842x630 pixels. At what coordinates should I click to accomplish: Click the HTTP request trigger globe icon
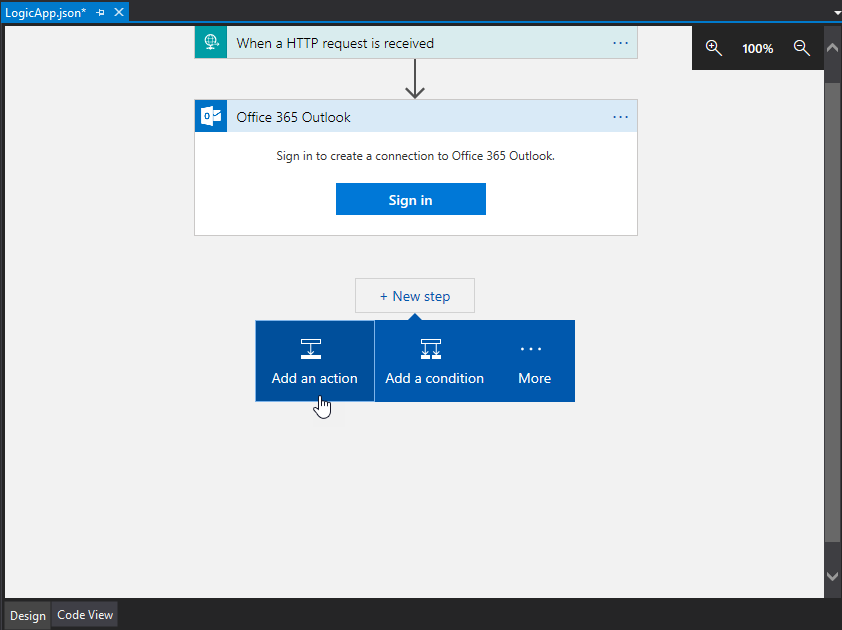(211, 43)
